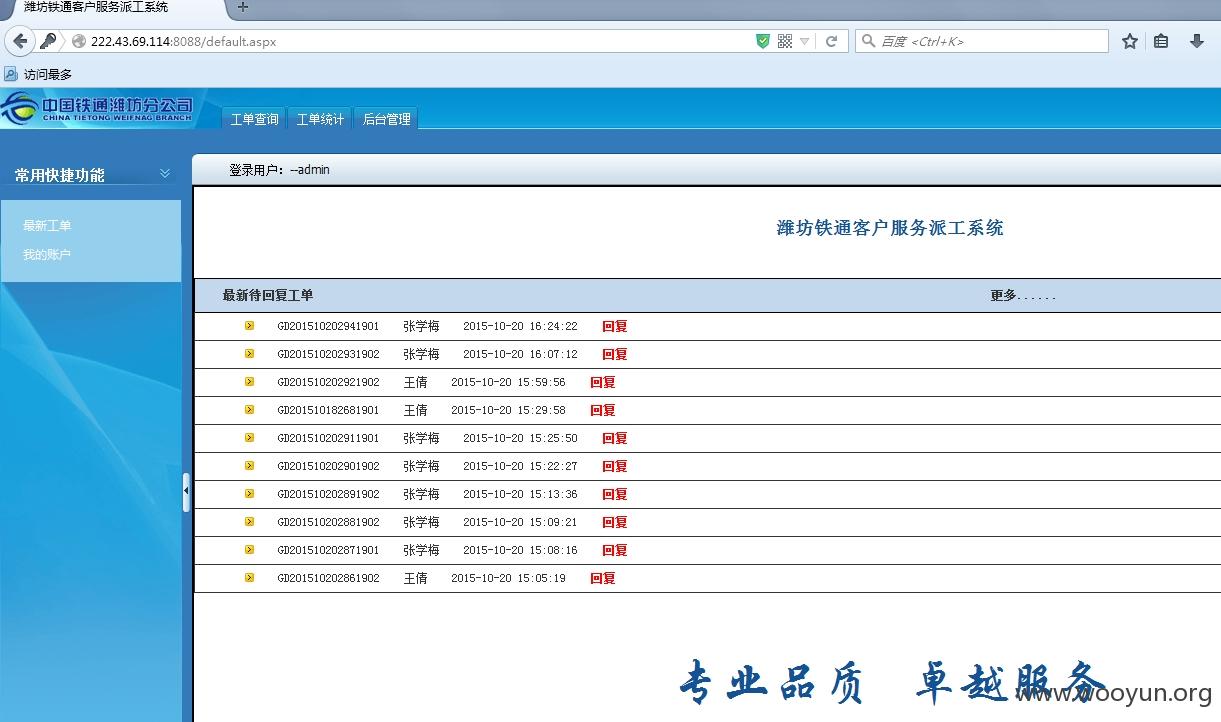1221x722 pixels.
Task: Click timestamp 2015-10-20 15:25:50
Action: (x=520, y=438)
